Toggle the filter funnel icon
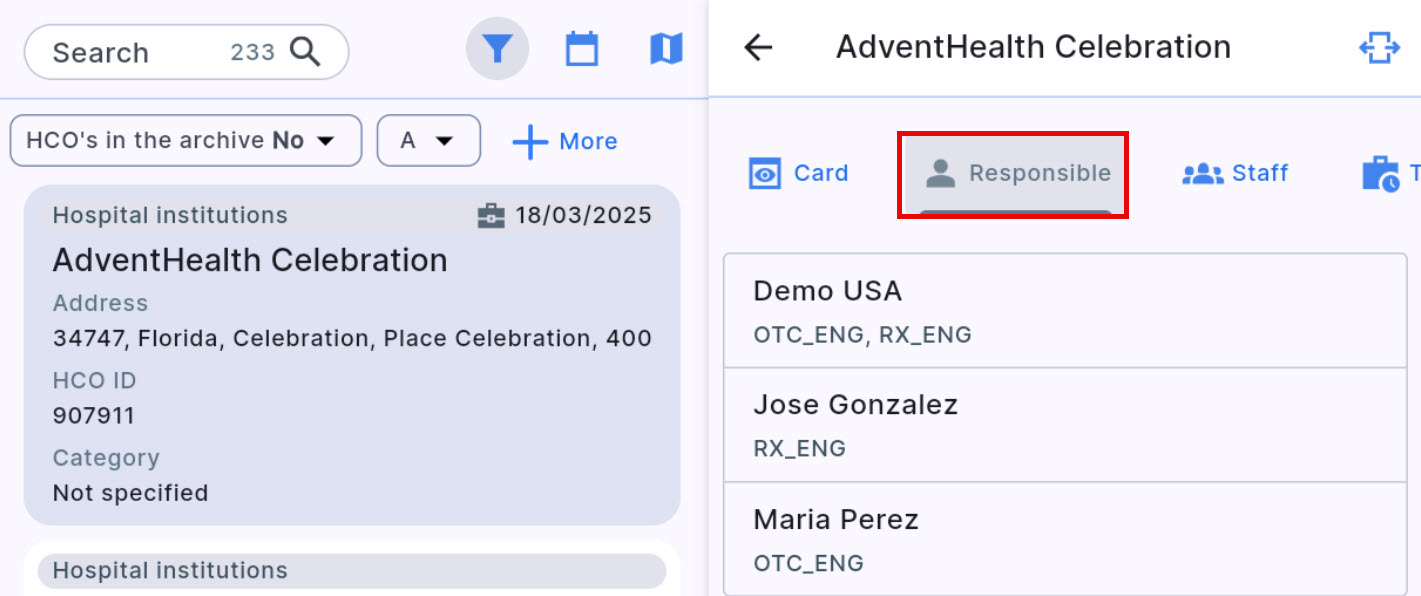This screenshot has height=596, width=1421. 497,49
